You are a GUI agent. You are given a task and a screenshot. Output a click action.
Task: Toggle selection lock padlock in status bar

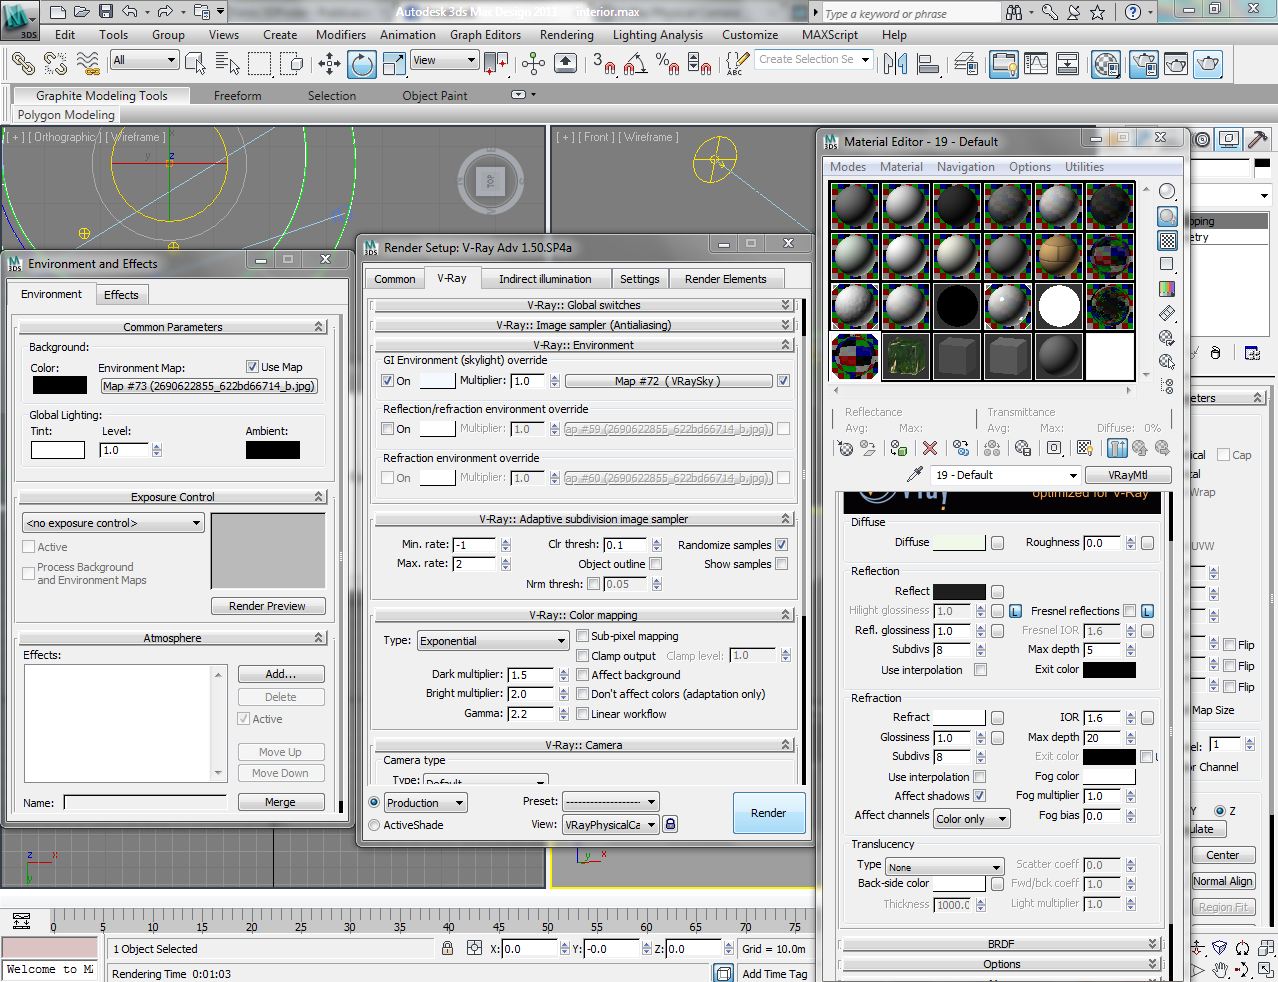pyautogui.click(x=447, y=948)
